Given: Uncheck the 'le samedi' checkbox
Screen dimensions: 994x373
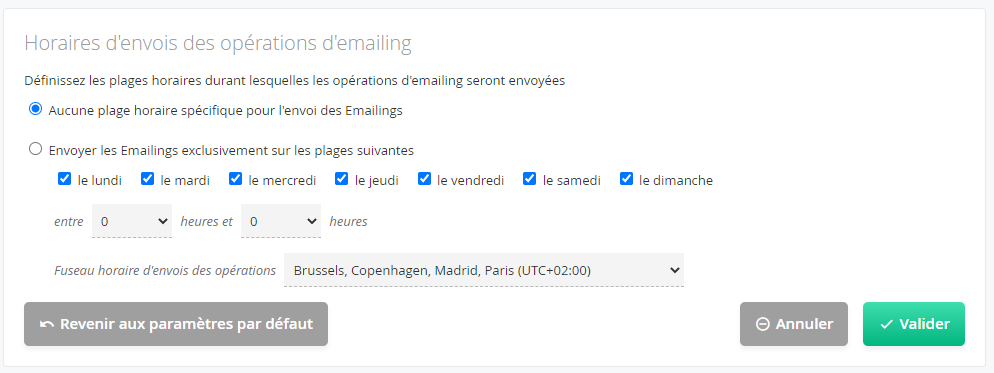Looking at the screenshot, I should click(529, 179).
